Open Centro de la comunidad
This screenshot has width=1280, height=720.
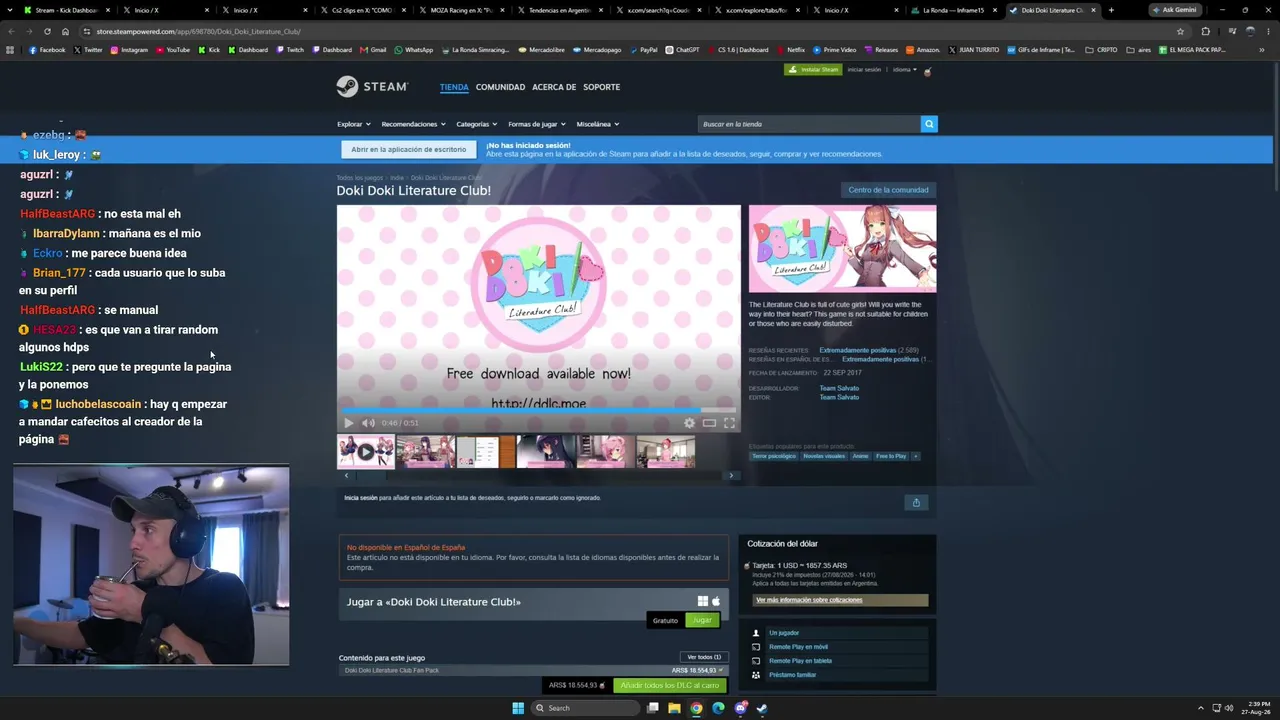click(x=888, y=190)
